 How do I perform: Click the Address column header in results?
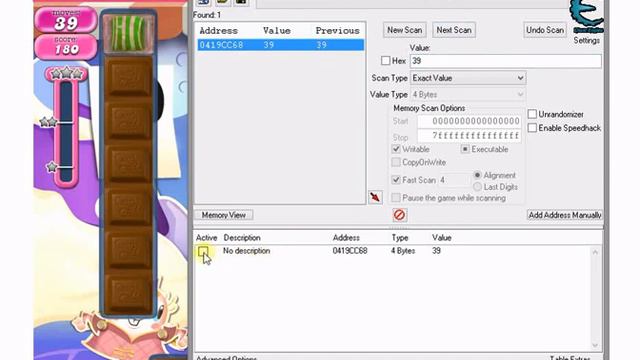218,31
